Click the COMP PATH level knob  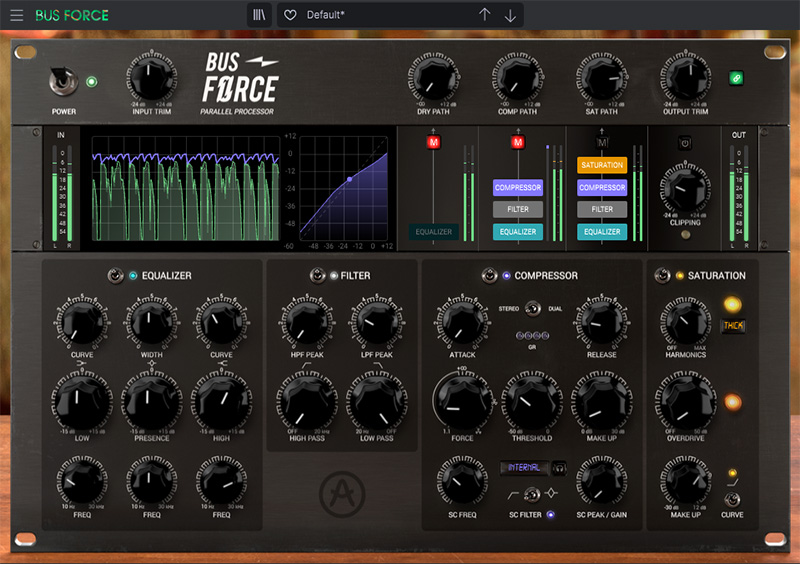[517, 79]
